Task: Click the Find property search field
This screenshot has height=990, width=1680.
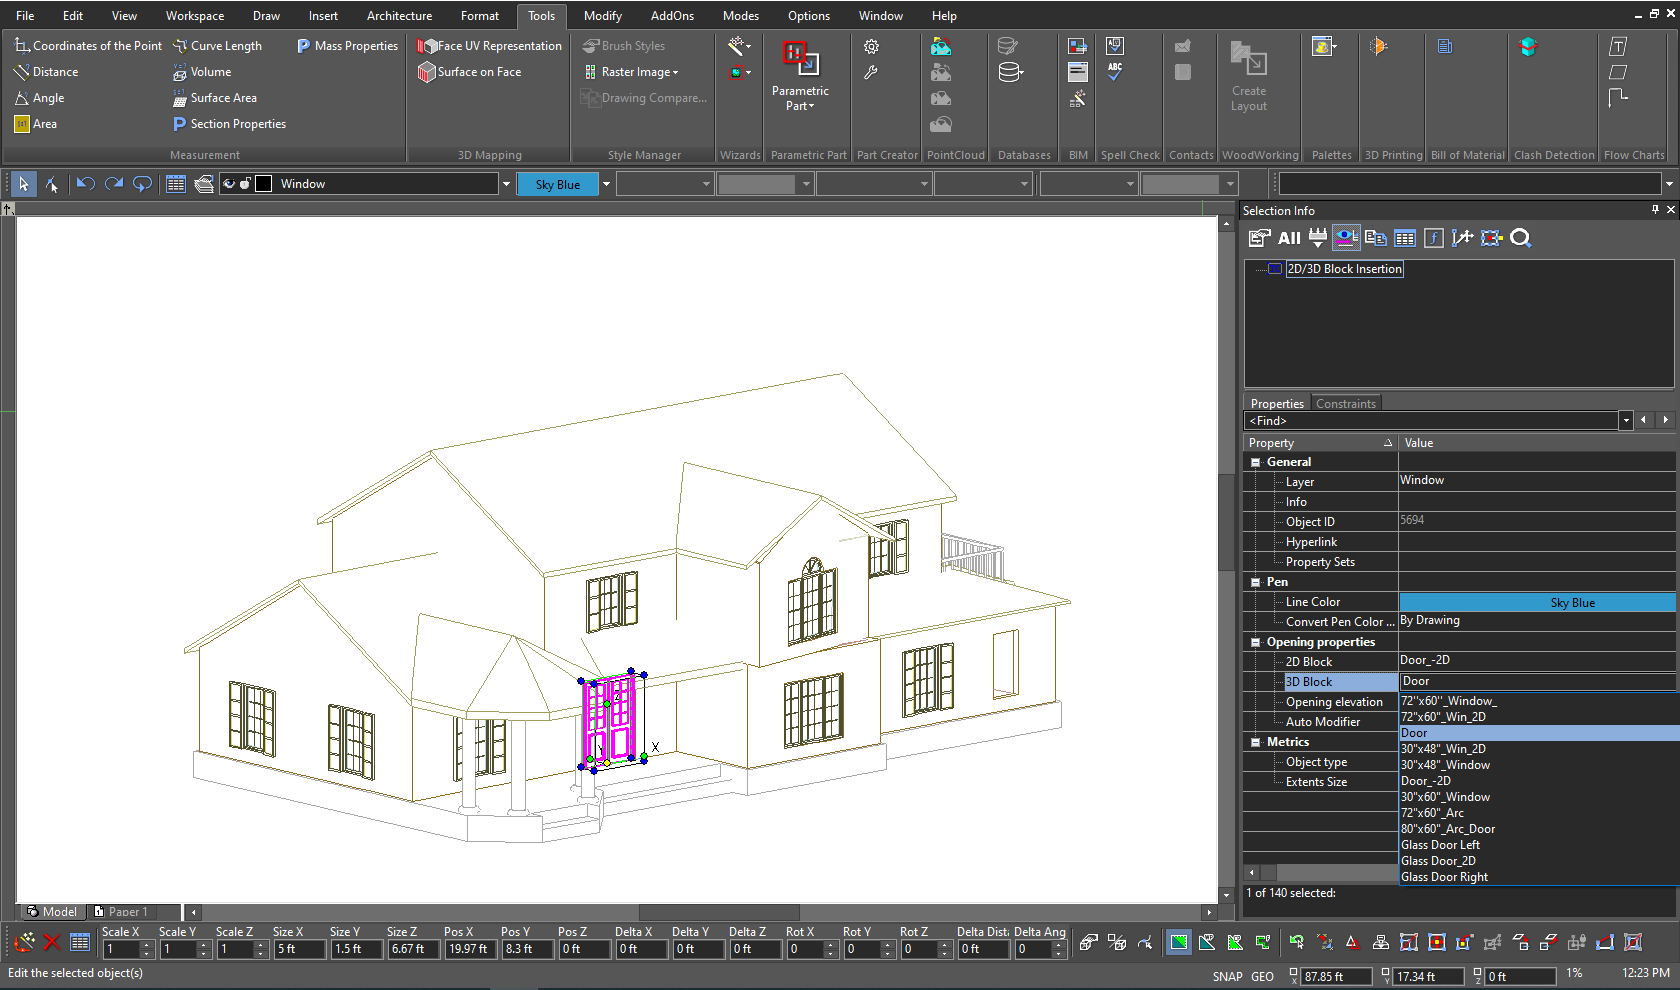Action: coord(1430,421)
